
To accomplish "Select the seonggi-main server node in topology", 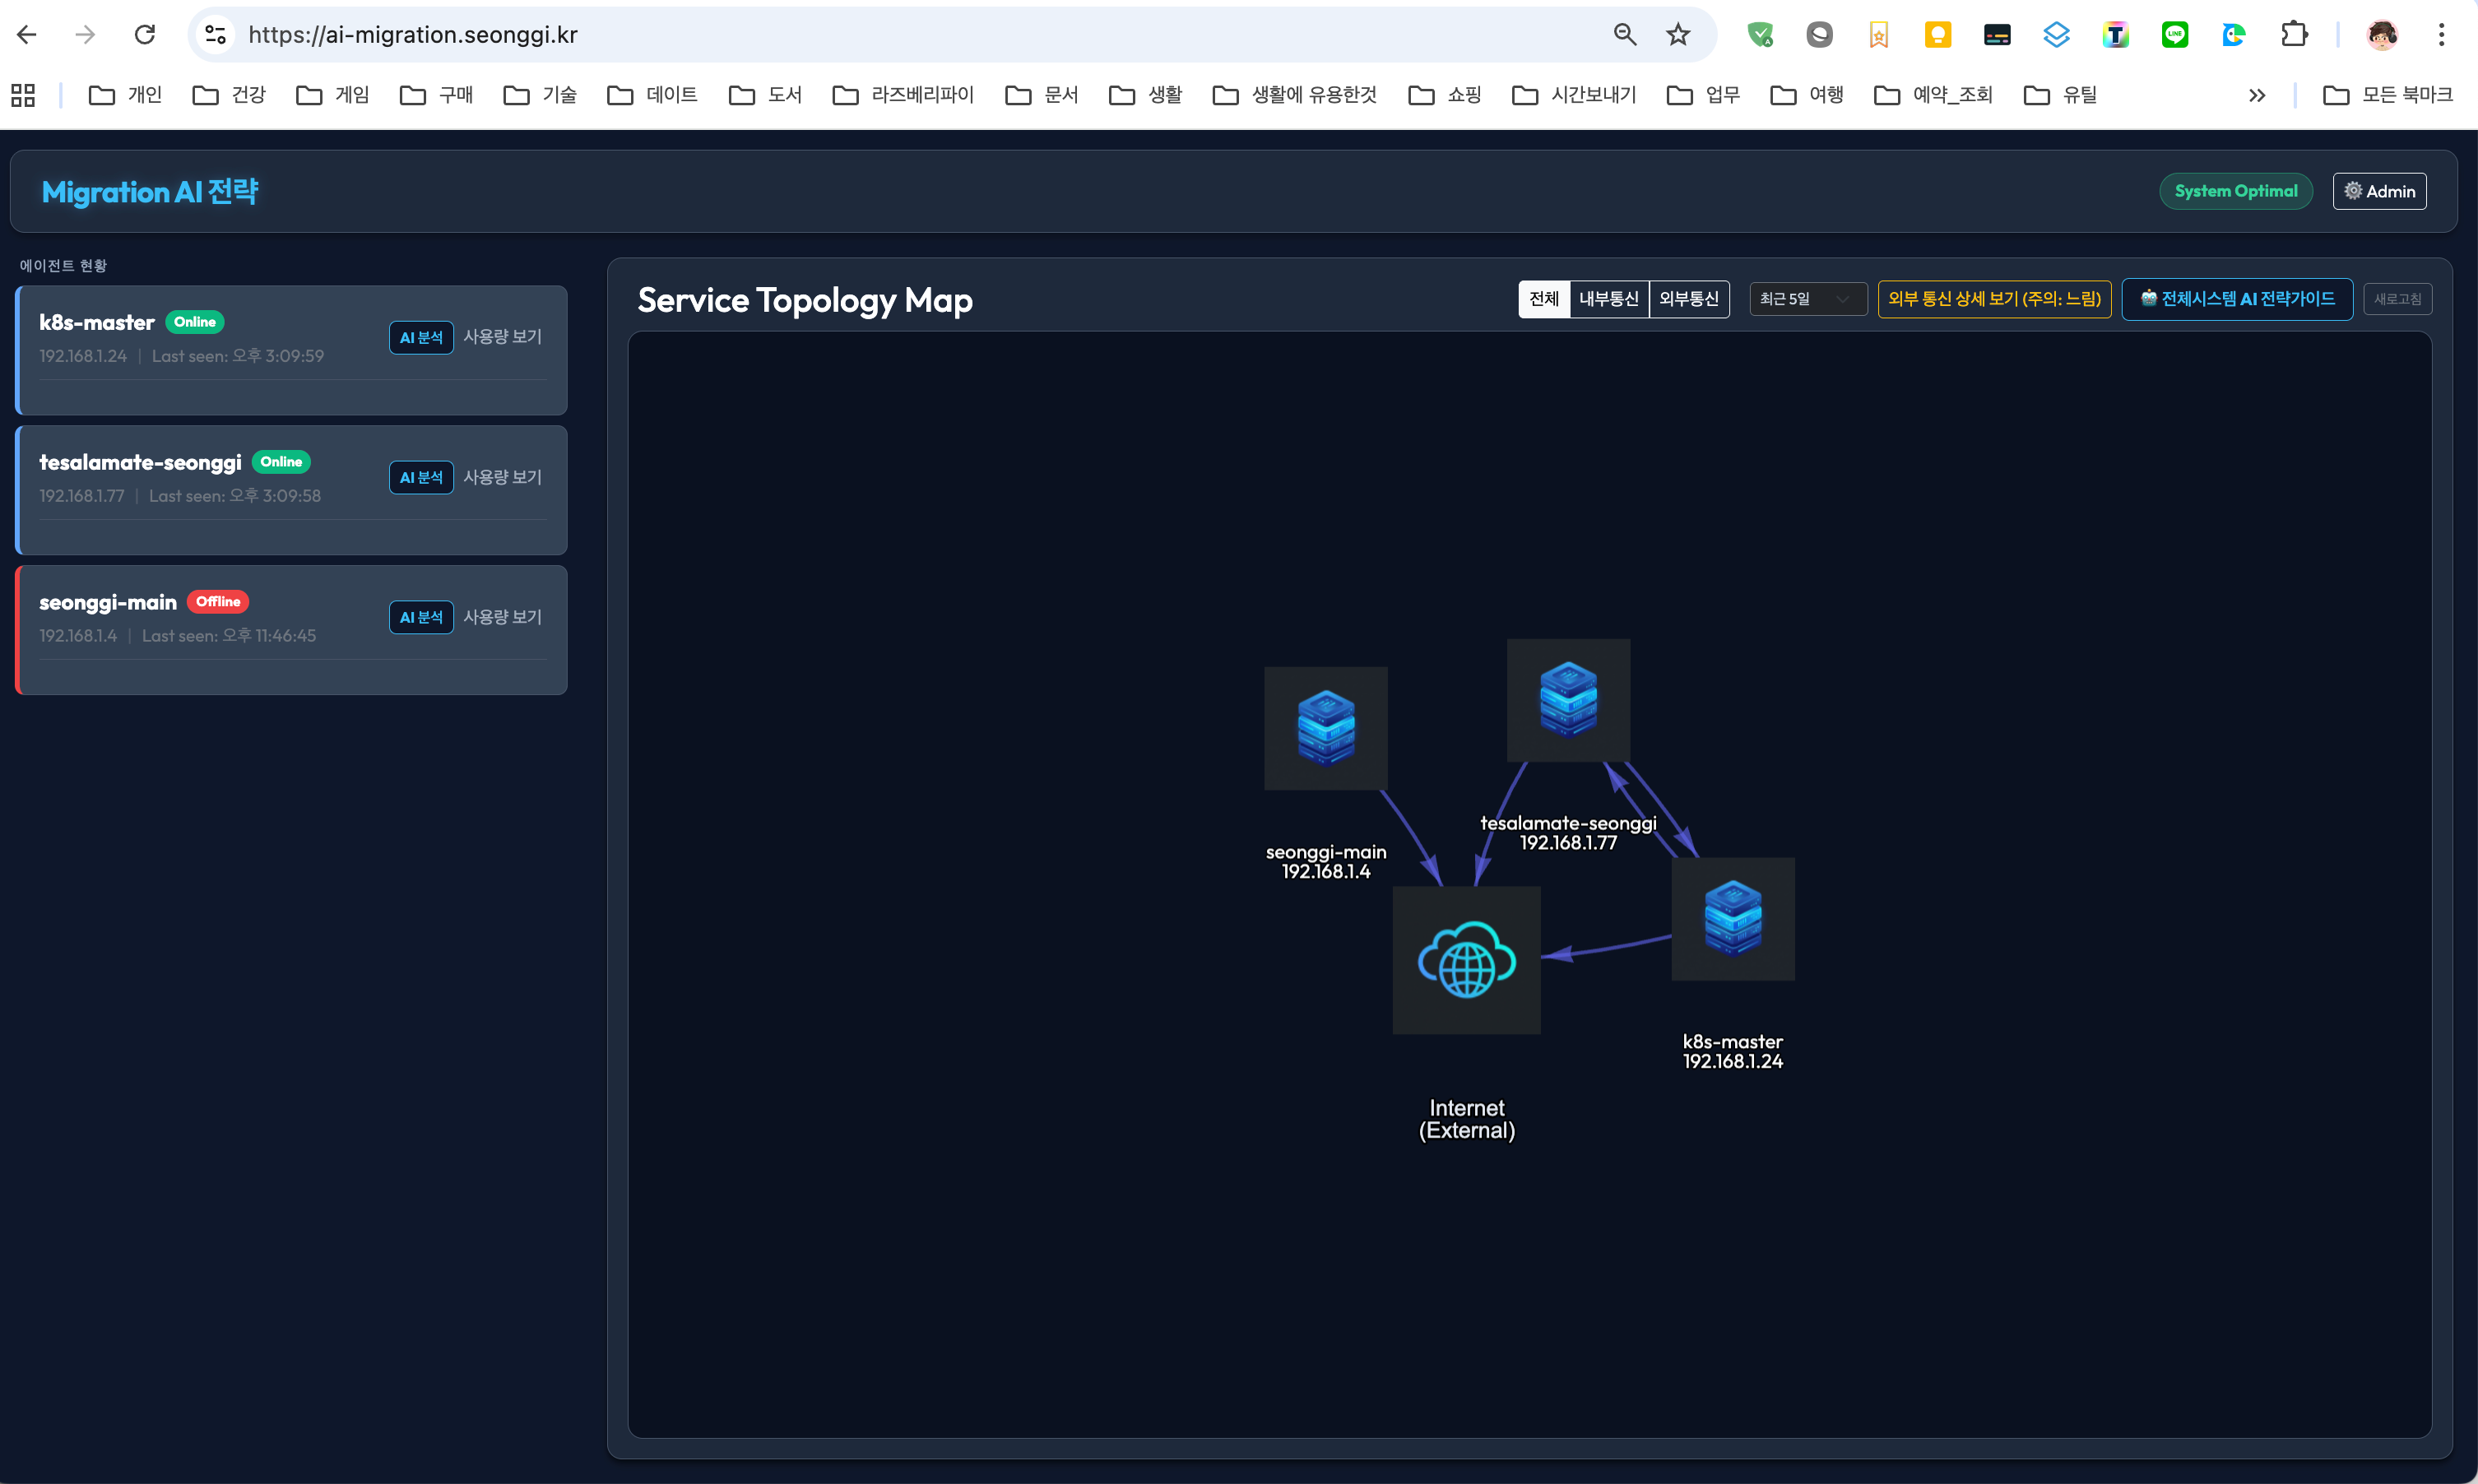I will pyautogui.click(x=1325, y=728).
